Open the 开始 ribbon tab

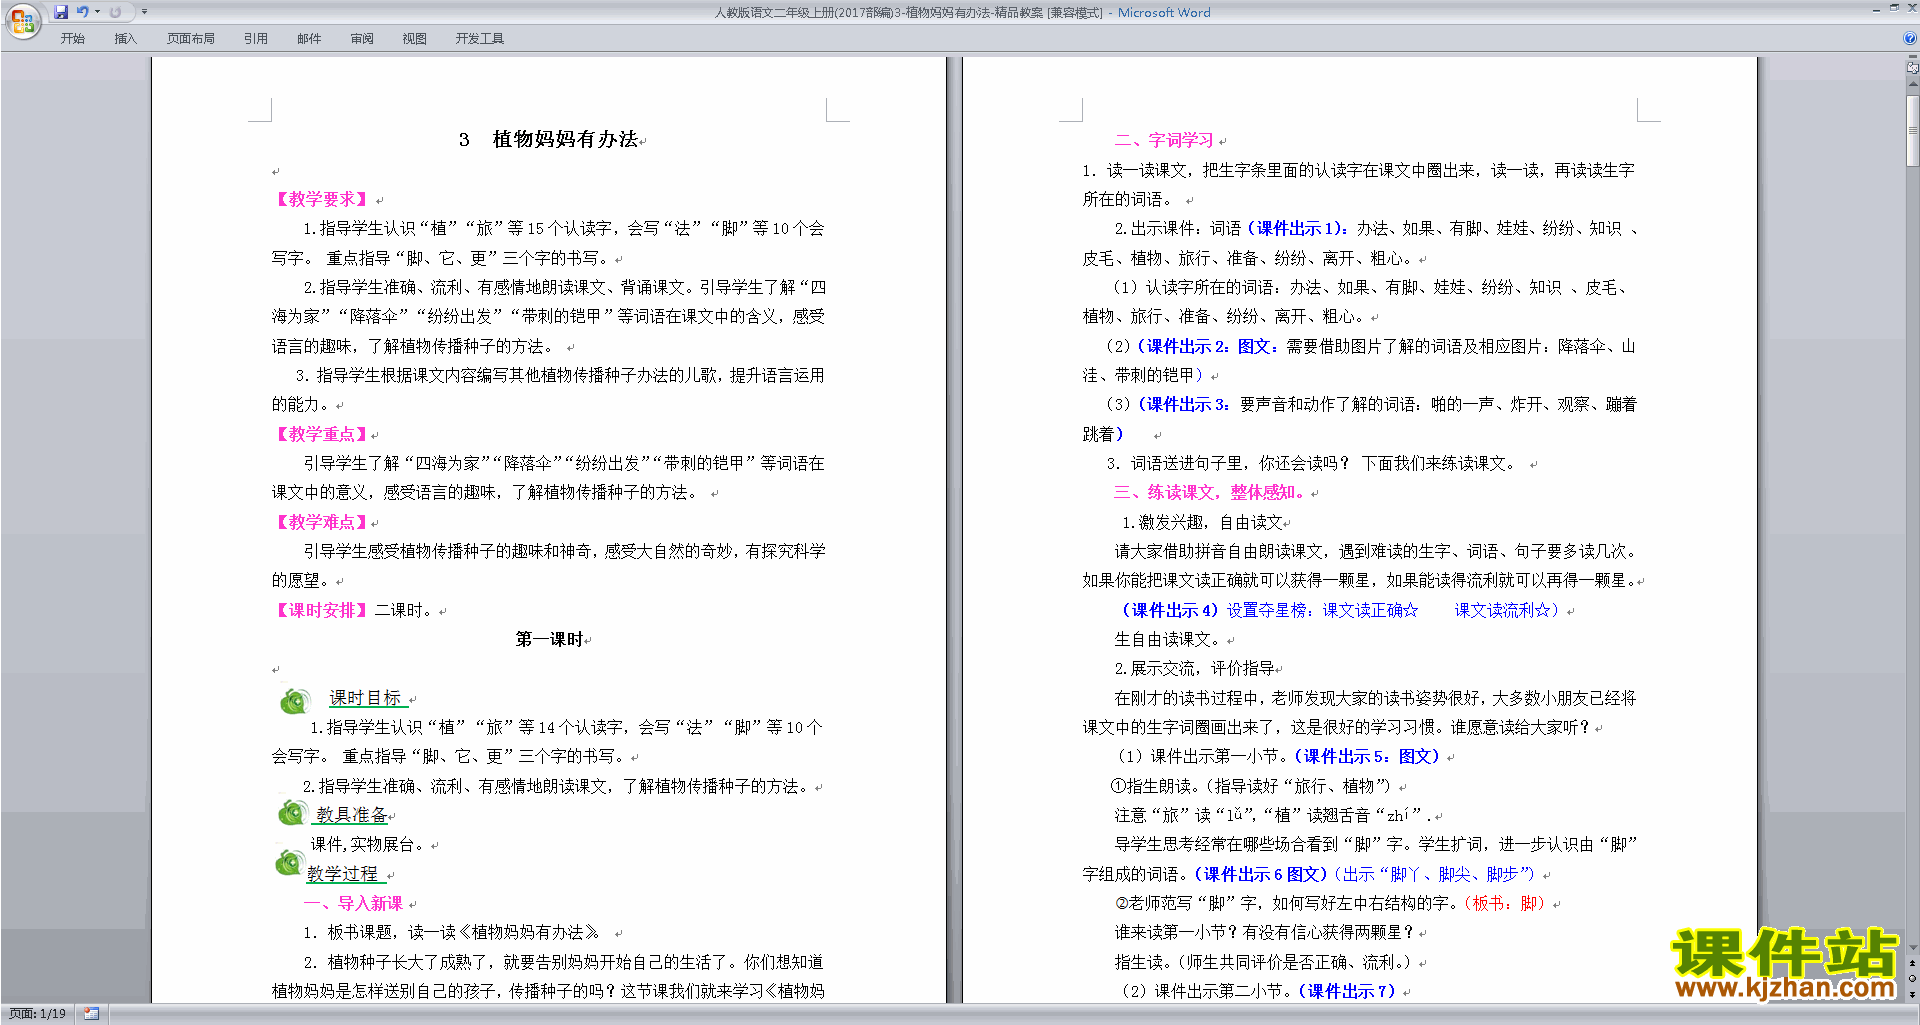[72, 39]
